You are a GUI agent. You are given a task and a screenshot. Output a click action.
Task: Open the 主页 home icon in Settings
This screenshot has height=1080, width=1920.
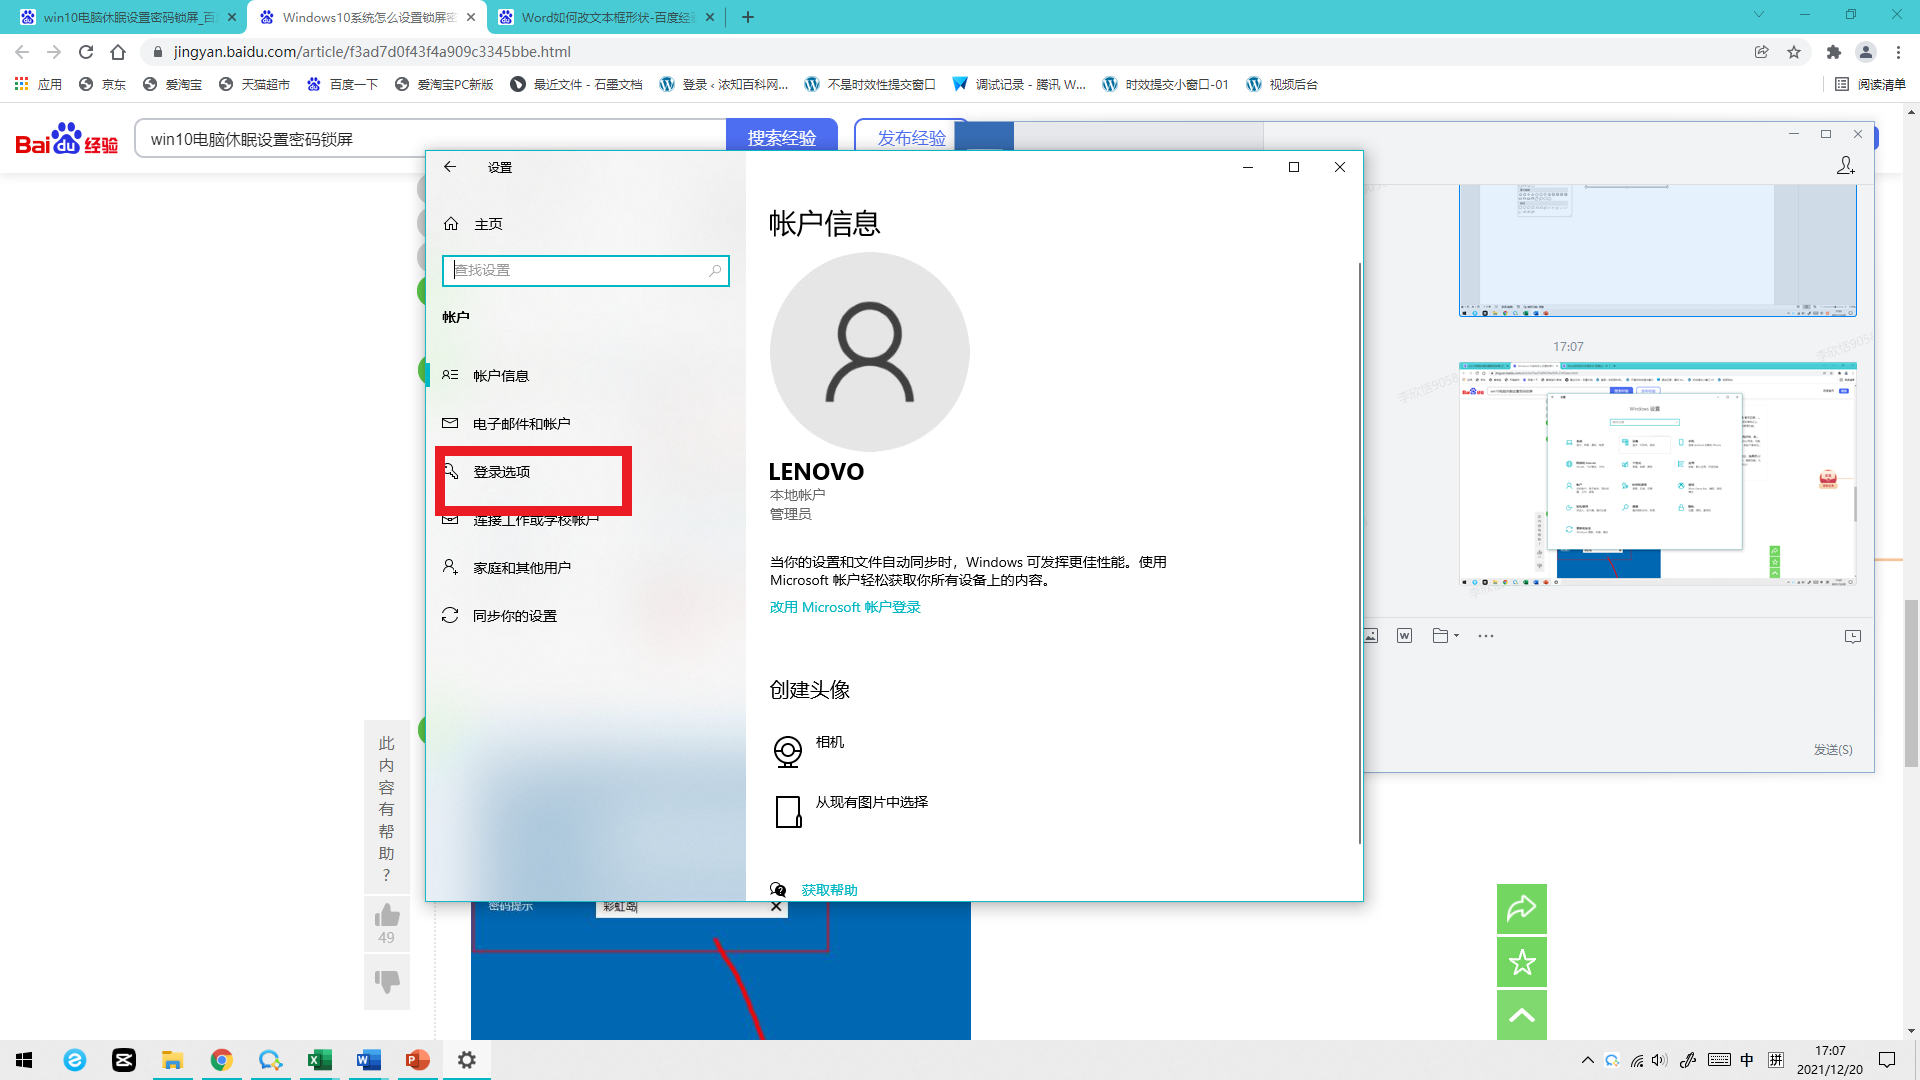pyautogui.click(x=451, y=224)
